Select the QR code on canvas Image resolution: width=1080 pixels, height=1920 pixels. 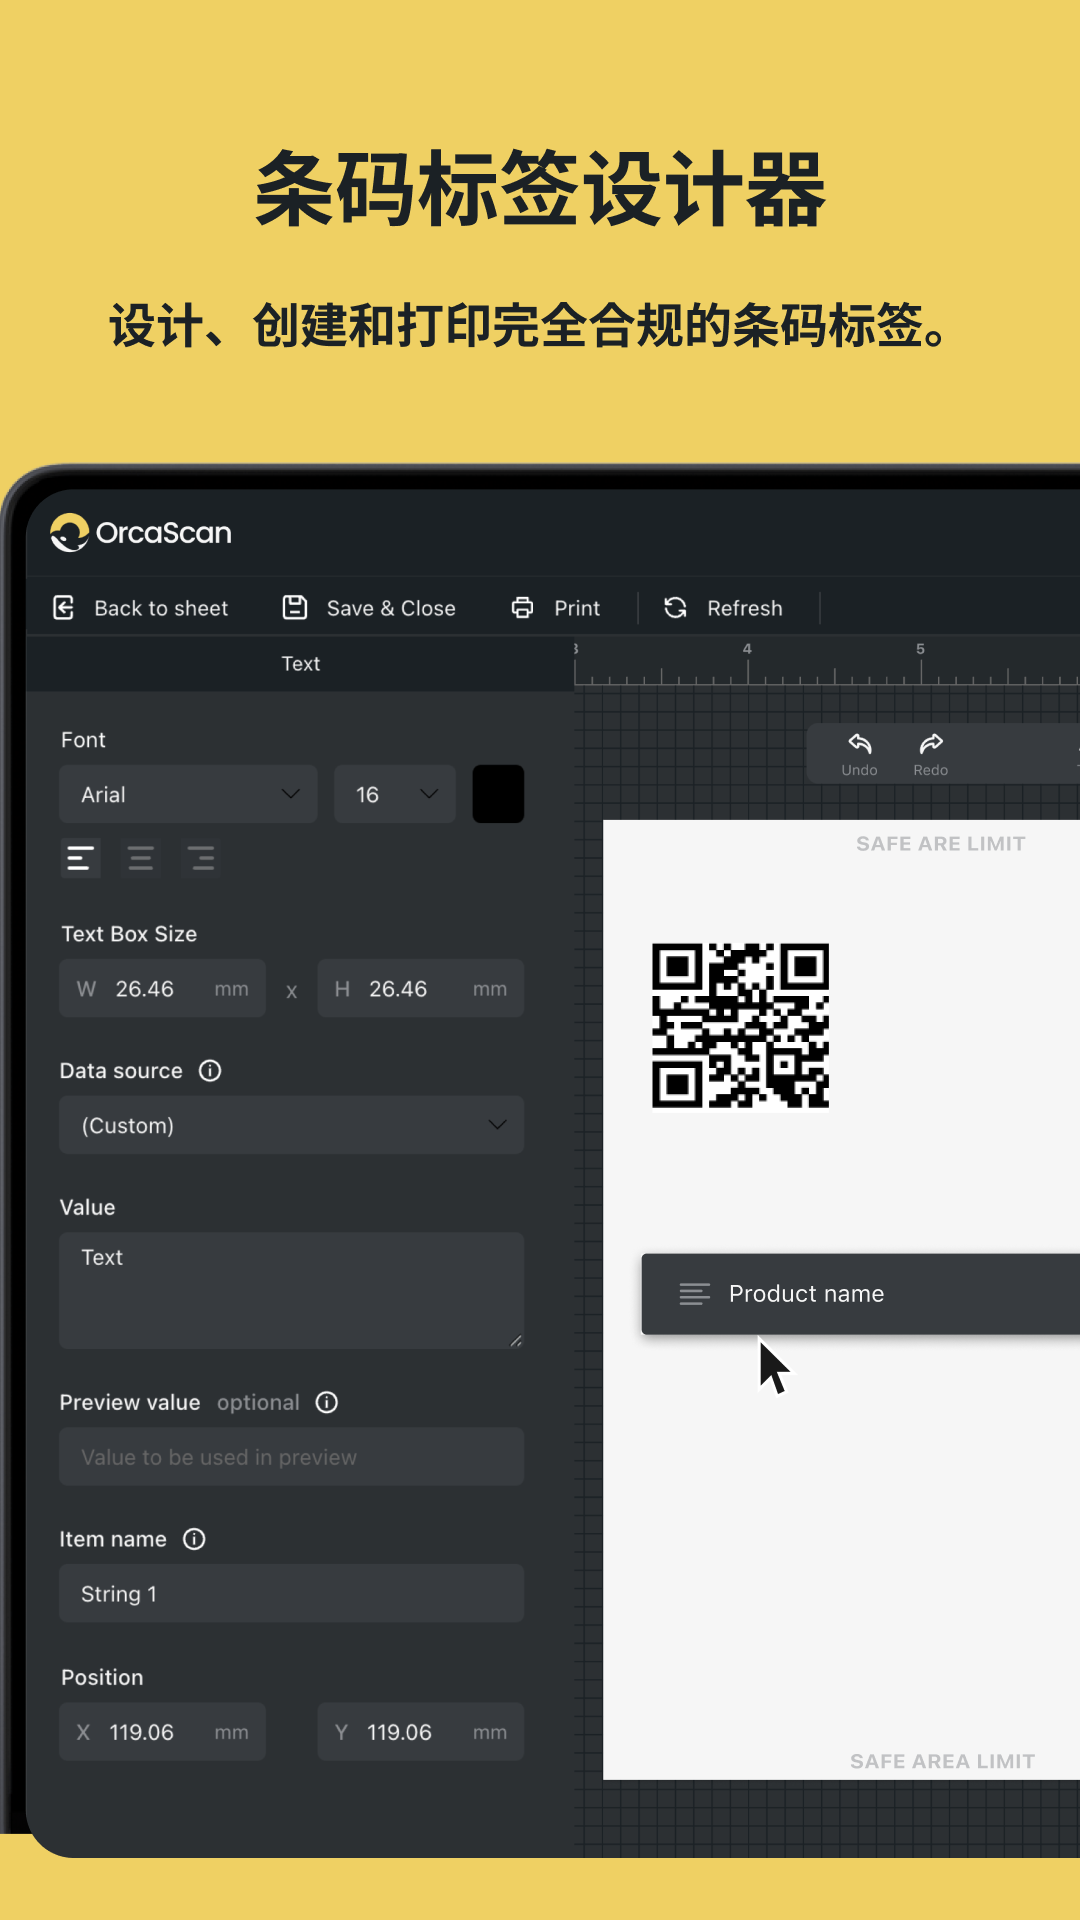coord(741,1026)
